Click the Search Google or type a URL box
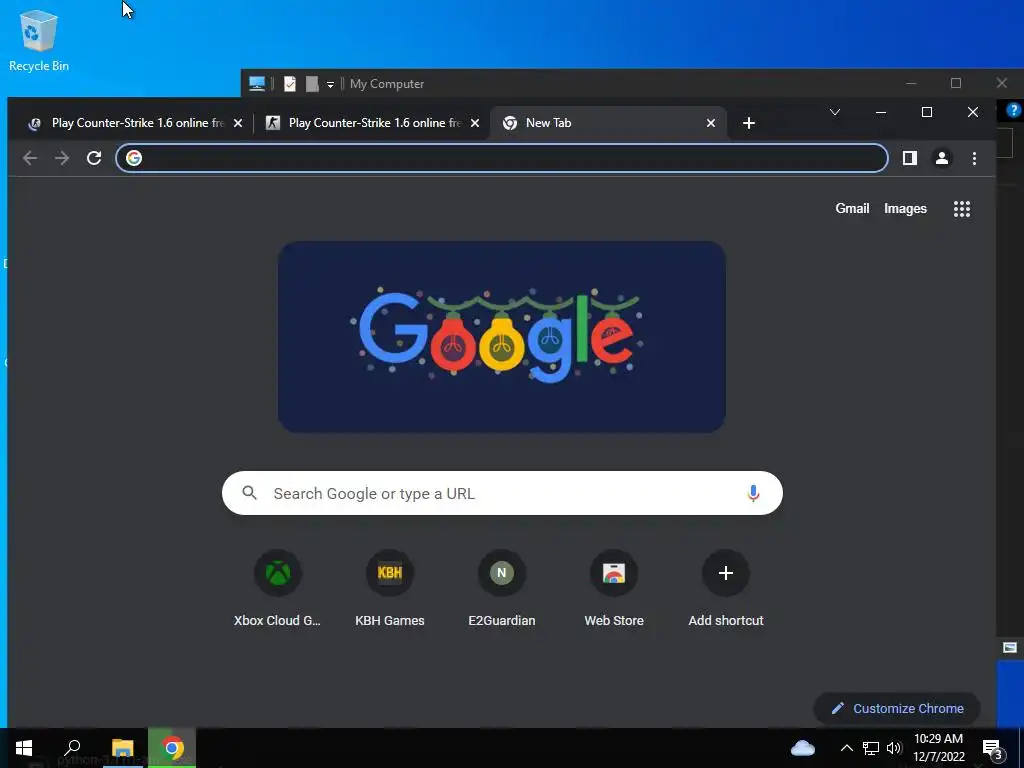This screenshot has width=1024, height=768. click(502, 493)
